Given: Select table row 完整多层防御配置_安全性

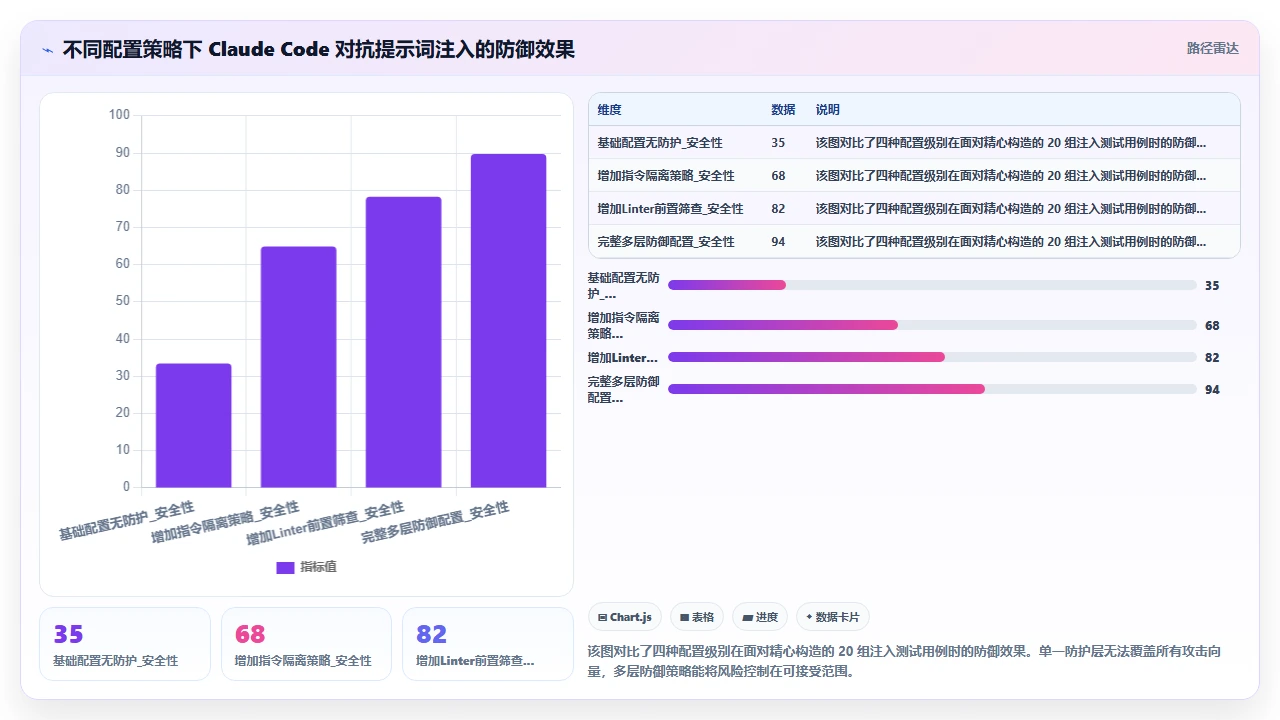Looking at the screenshot, I should coord(914,242).
